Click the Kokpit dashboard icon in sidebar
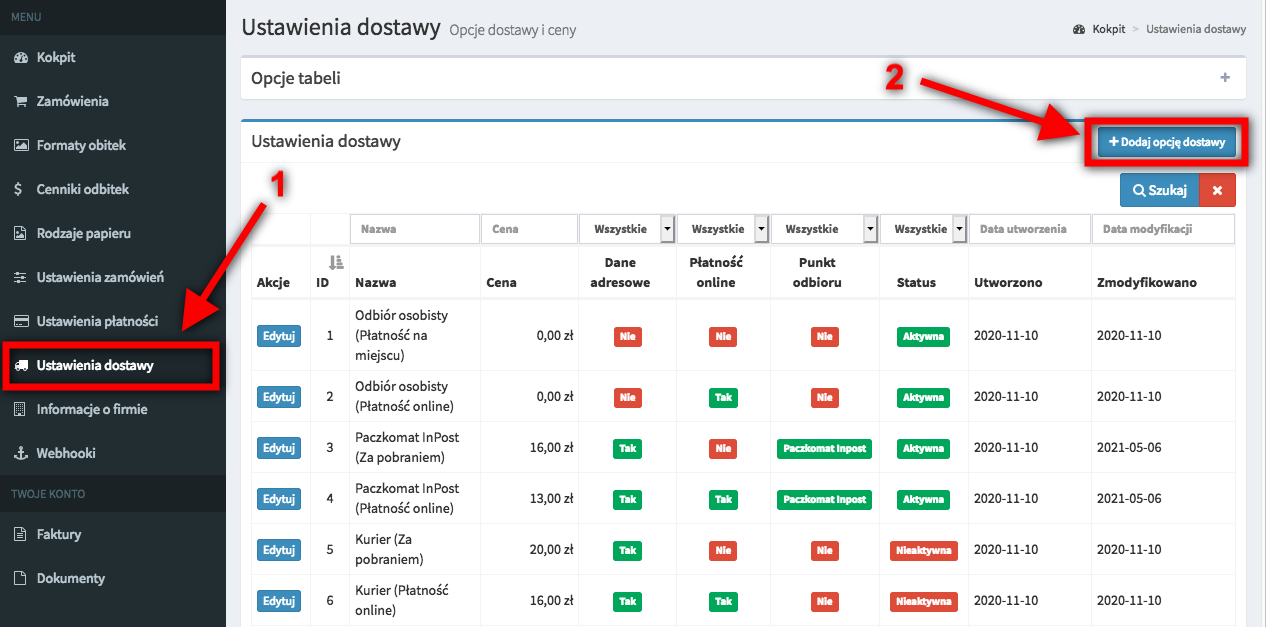This screenshot has width=1266, height=627. (x=20, y=58)
